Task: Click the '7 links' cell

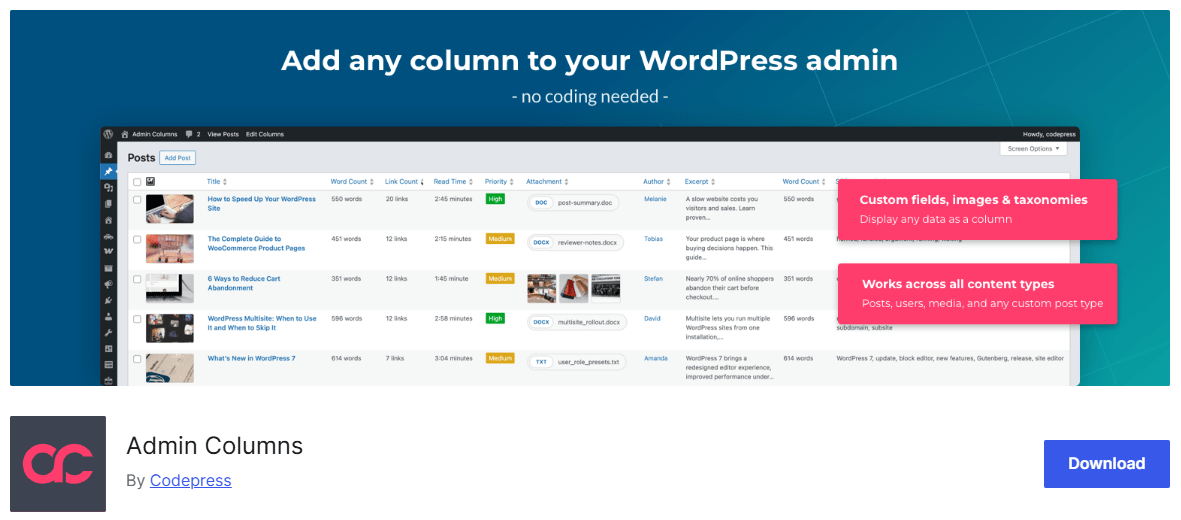Action: [x=395, y=358]
